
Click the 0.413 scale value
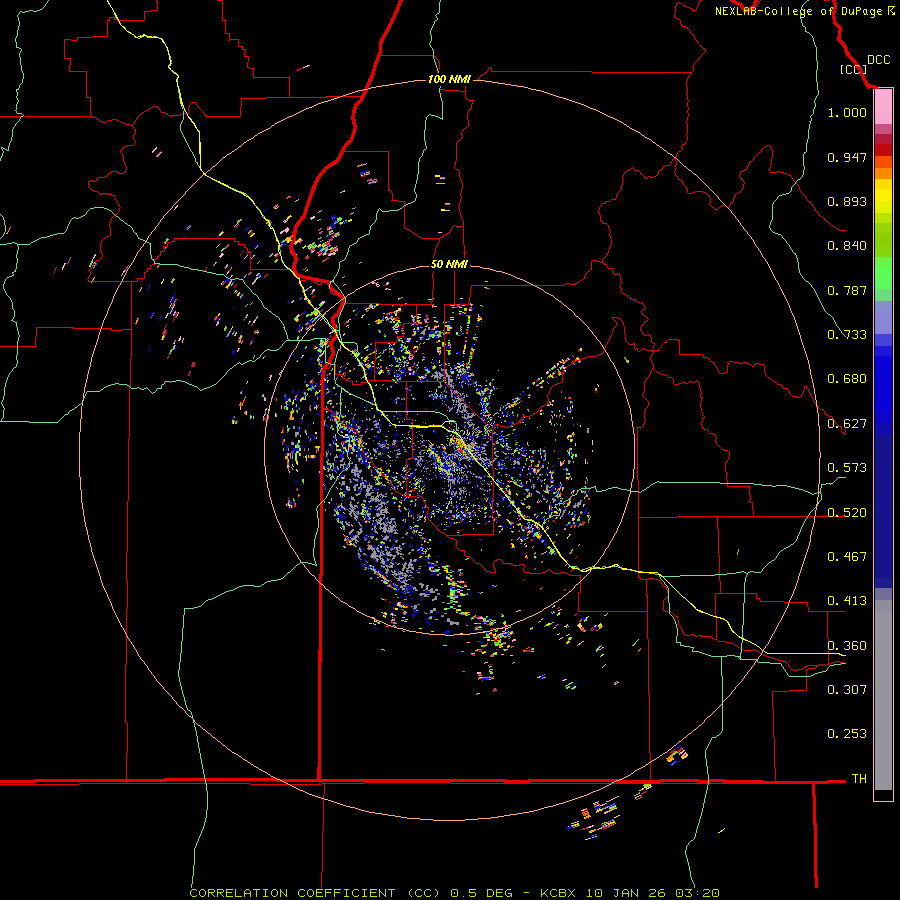coord(847,601)
